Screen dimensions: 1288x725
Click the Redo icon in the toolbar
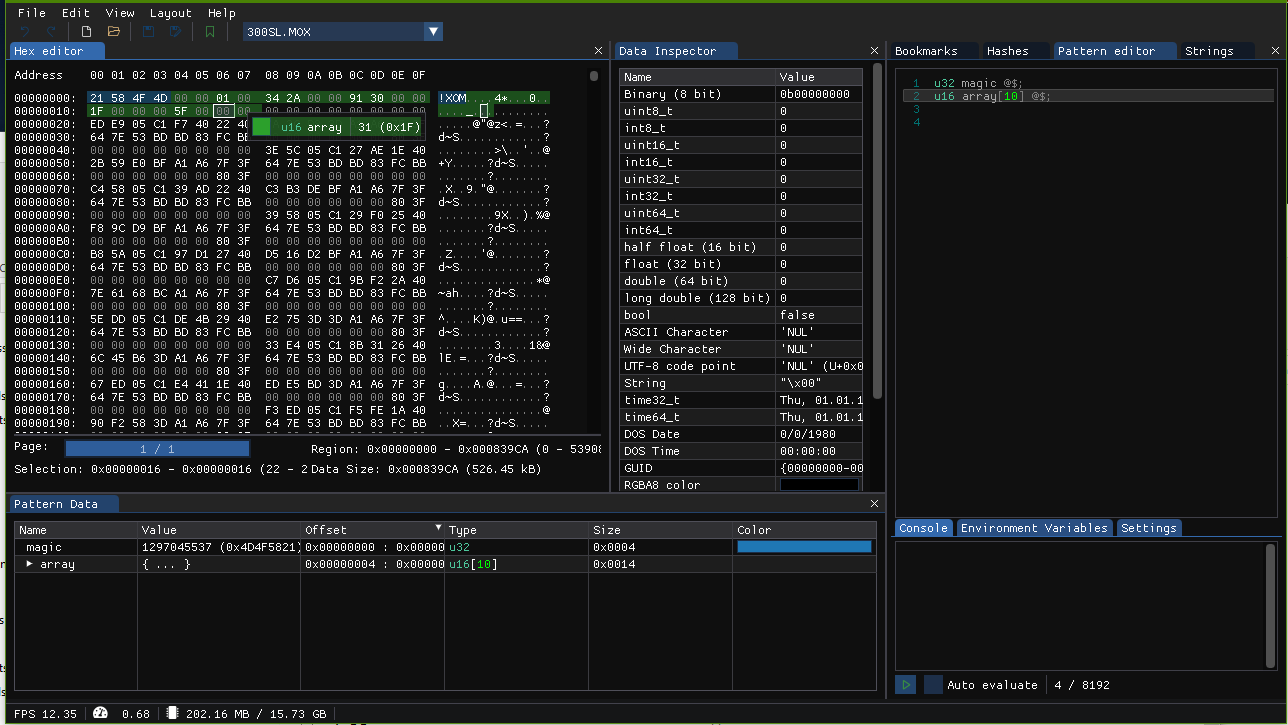click(50, 31)
